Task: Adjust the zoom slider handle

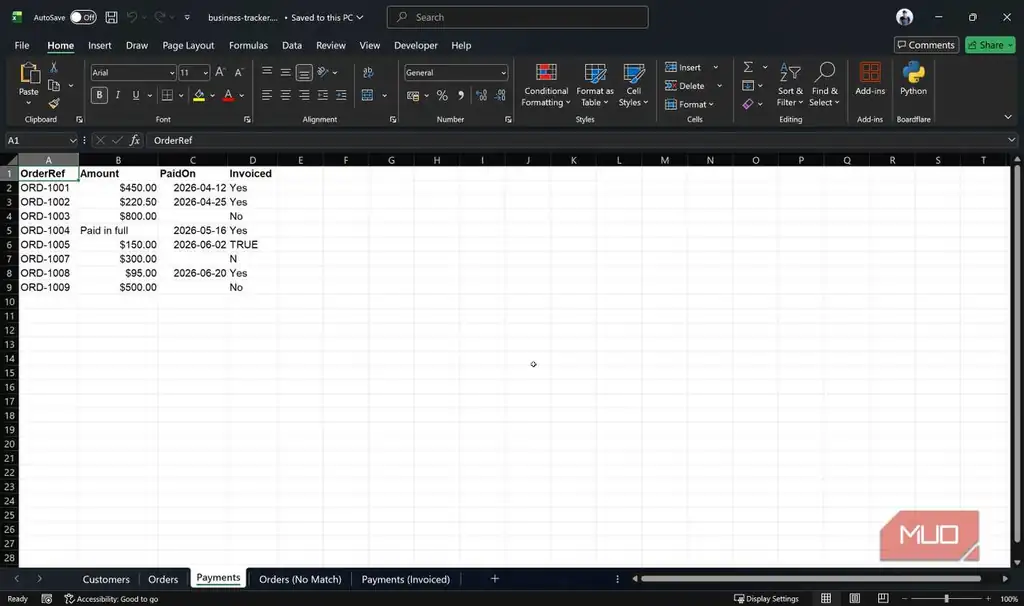Action: pyautogui.click(x=946, y=598)
